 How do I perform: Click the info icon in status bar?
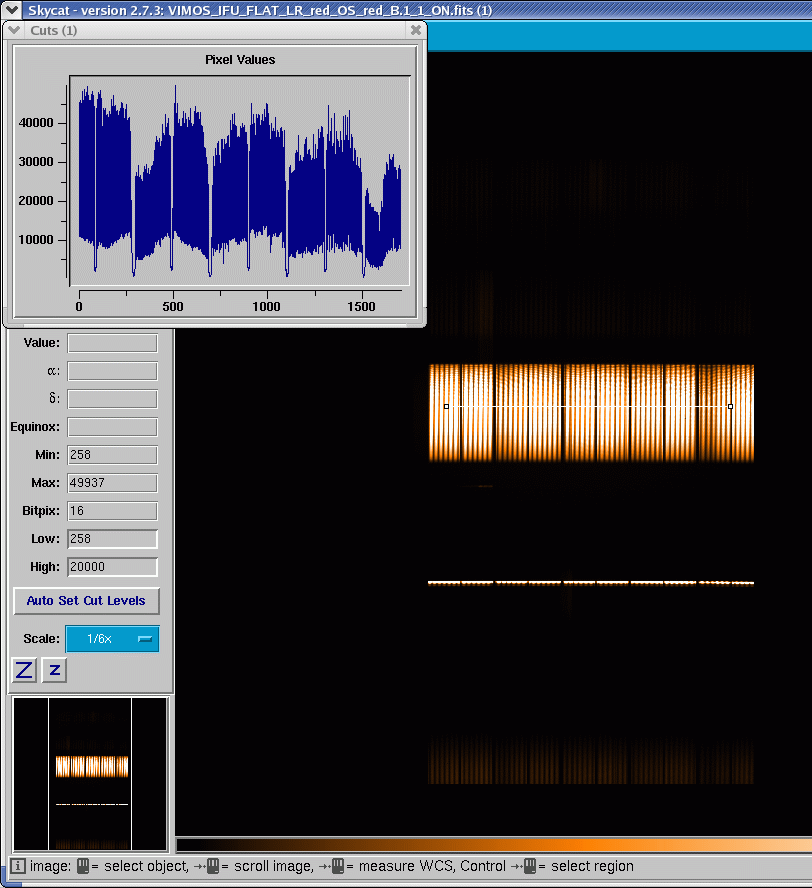click(x=18, y=866)
